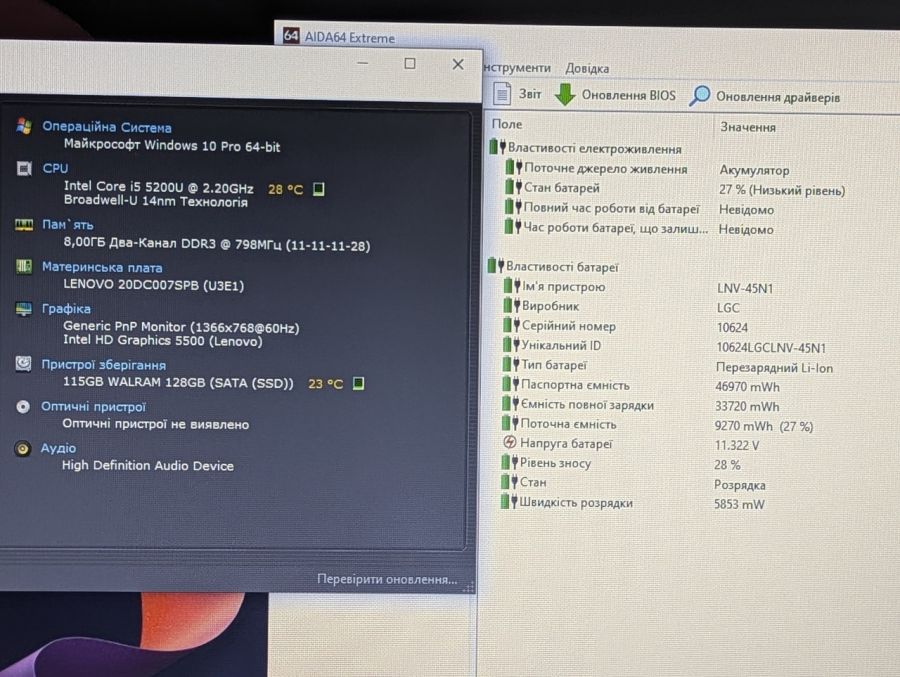This screenshot has width=900, height=677.
Task: Click the monitor icon next to Графіка
Action: click(x=24, y=309)
